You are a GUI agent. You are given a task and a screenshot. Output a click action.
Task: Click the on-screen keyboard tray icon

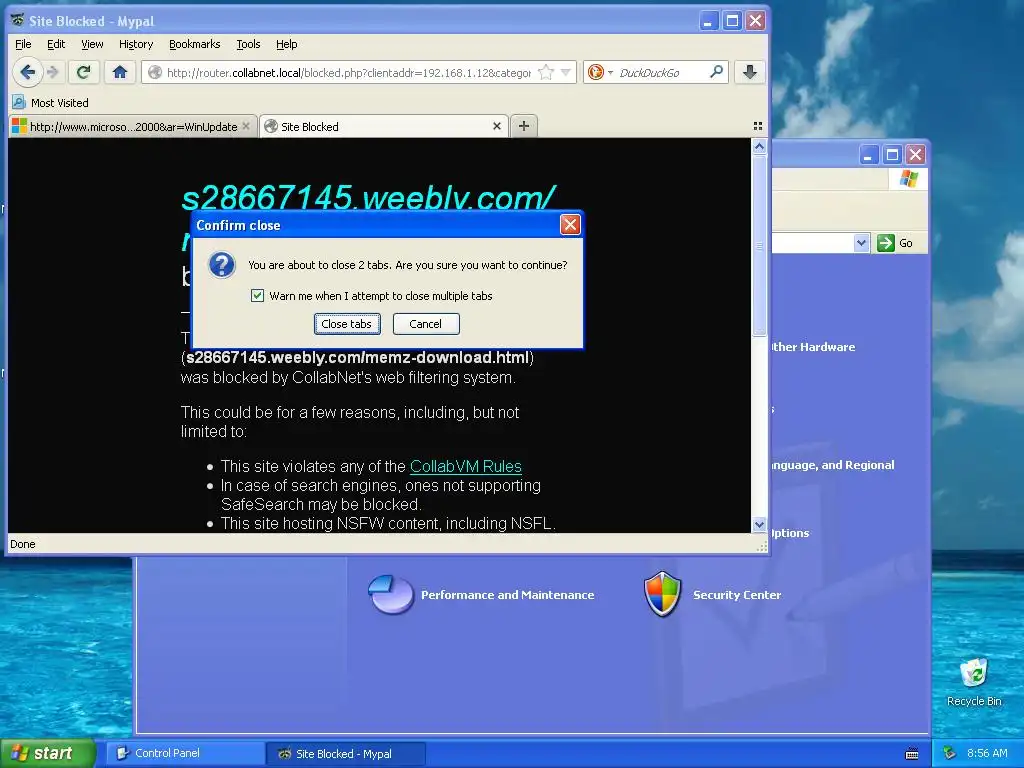tap(912, 754)
